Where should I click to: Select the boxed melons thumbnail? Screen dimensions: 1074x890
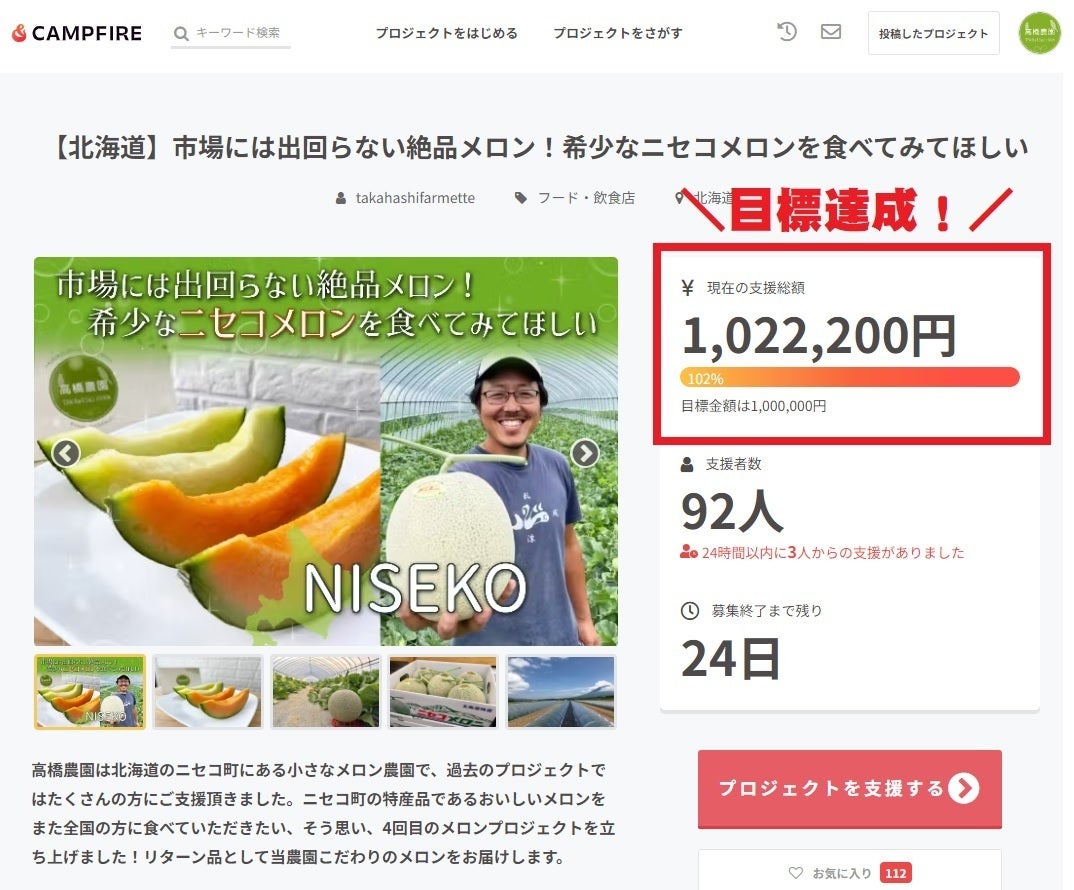443,691
